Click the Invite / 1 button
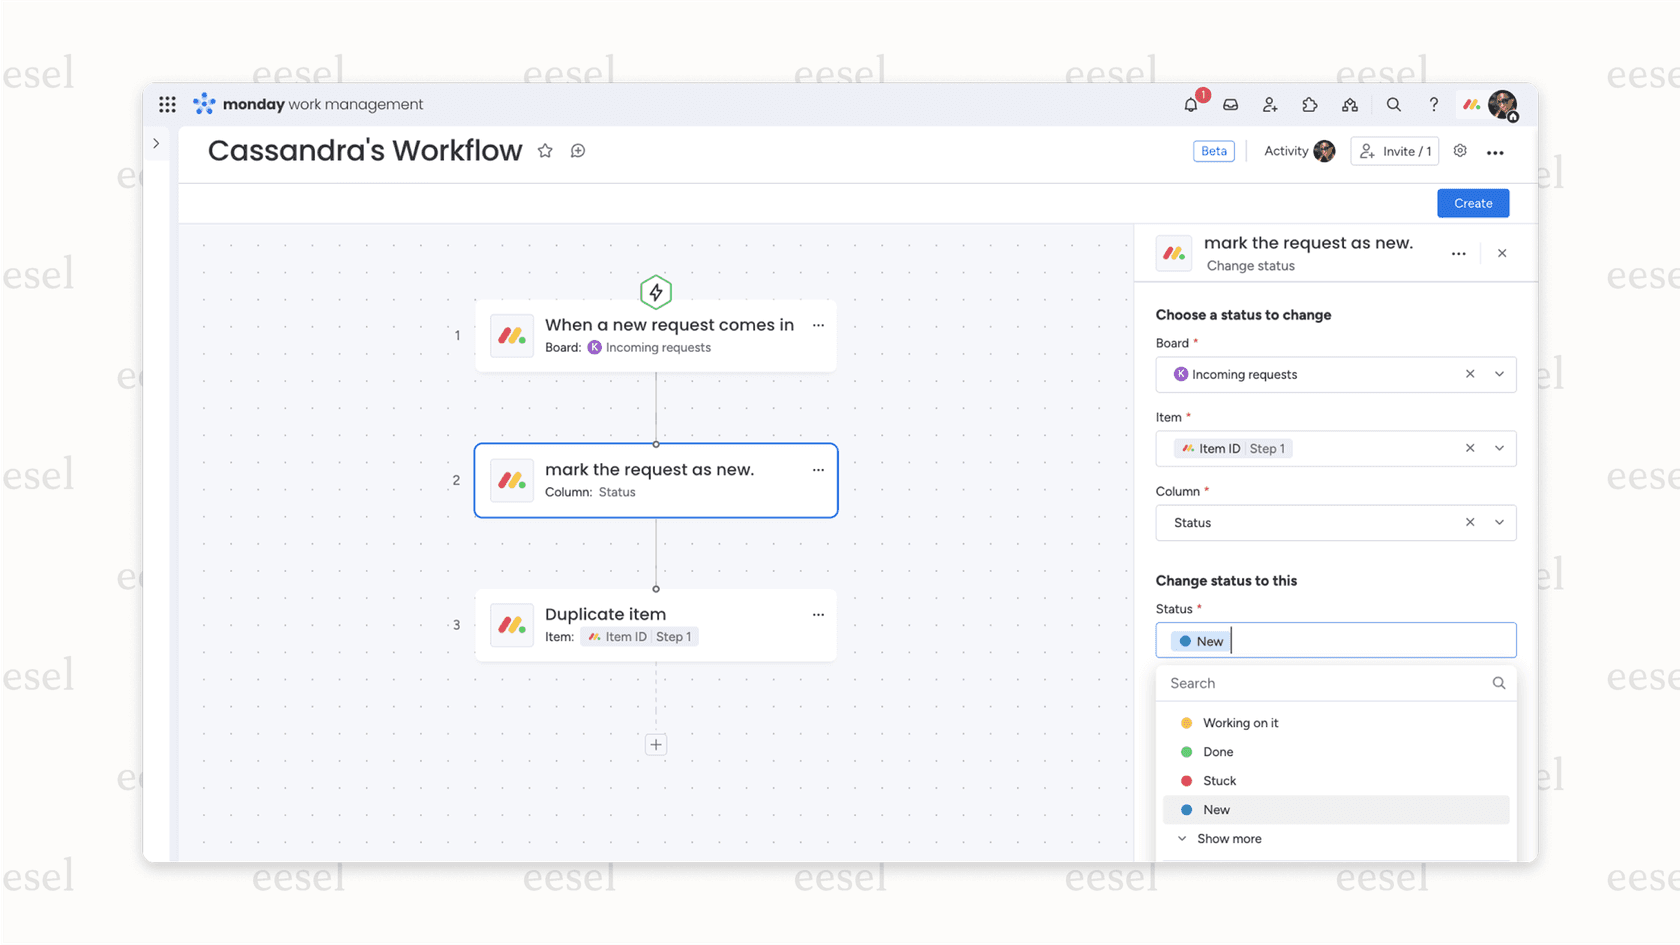This screenshot has height=945, width=1680. pyautogui.click(x=1394, y=151)
